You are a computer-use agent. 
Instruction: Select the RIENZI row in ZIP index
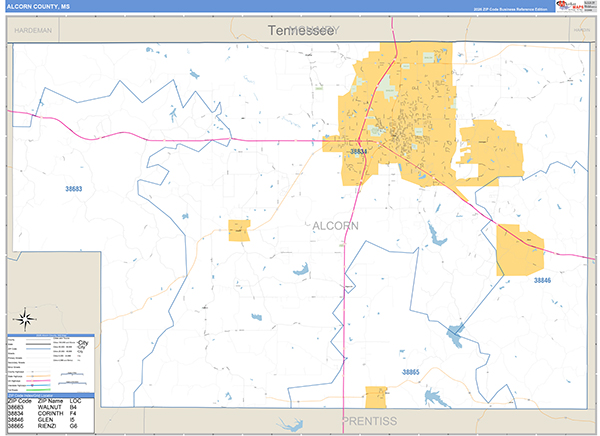tap(45, 426)
